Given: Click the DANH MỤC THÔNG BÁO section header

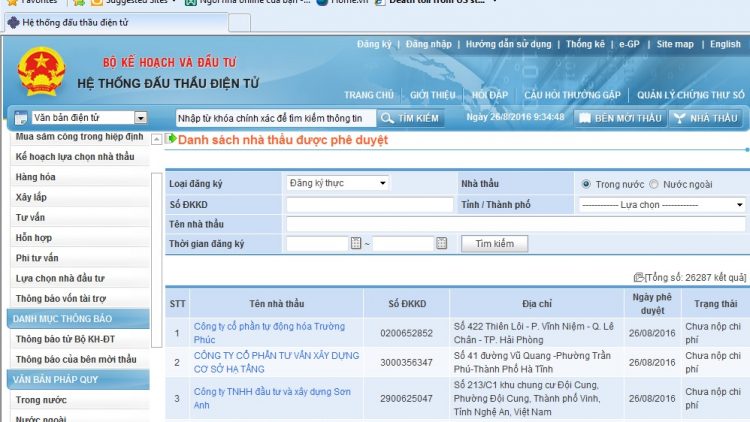Looking at the screenshot, I should 78,319.
